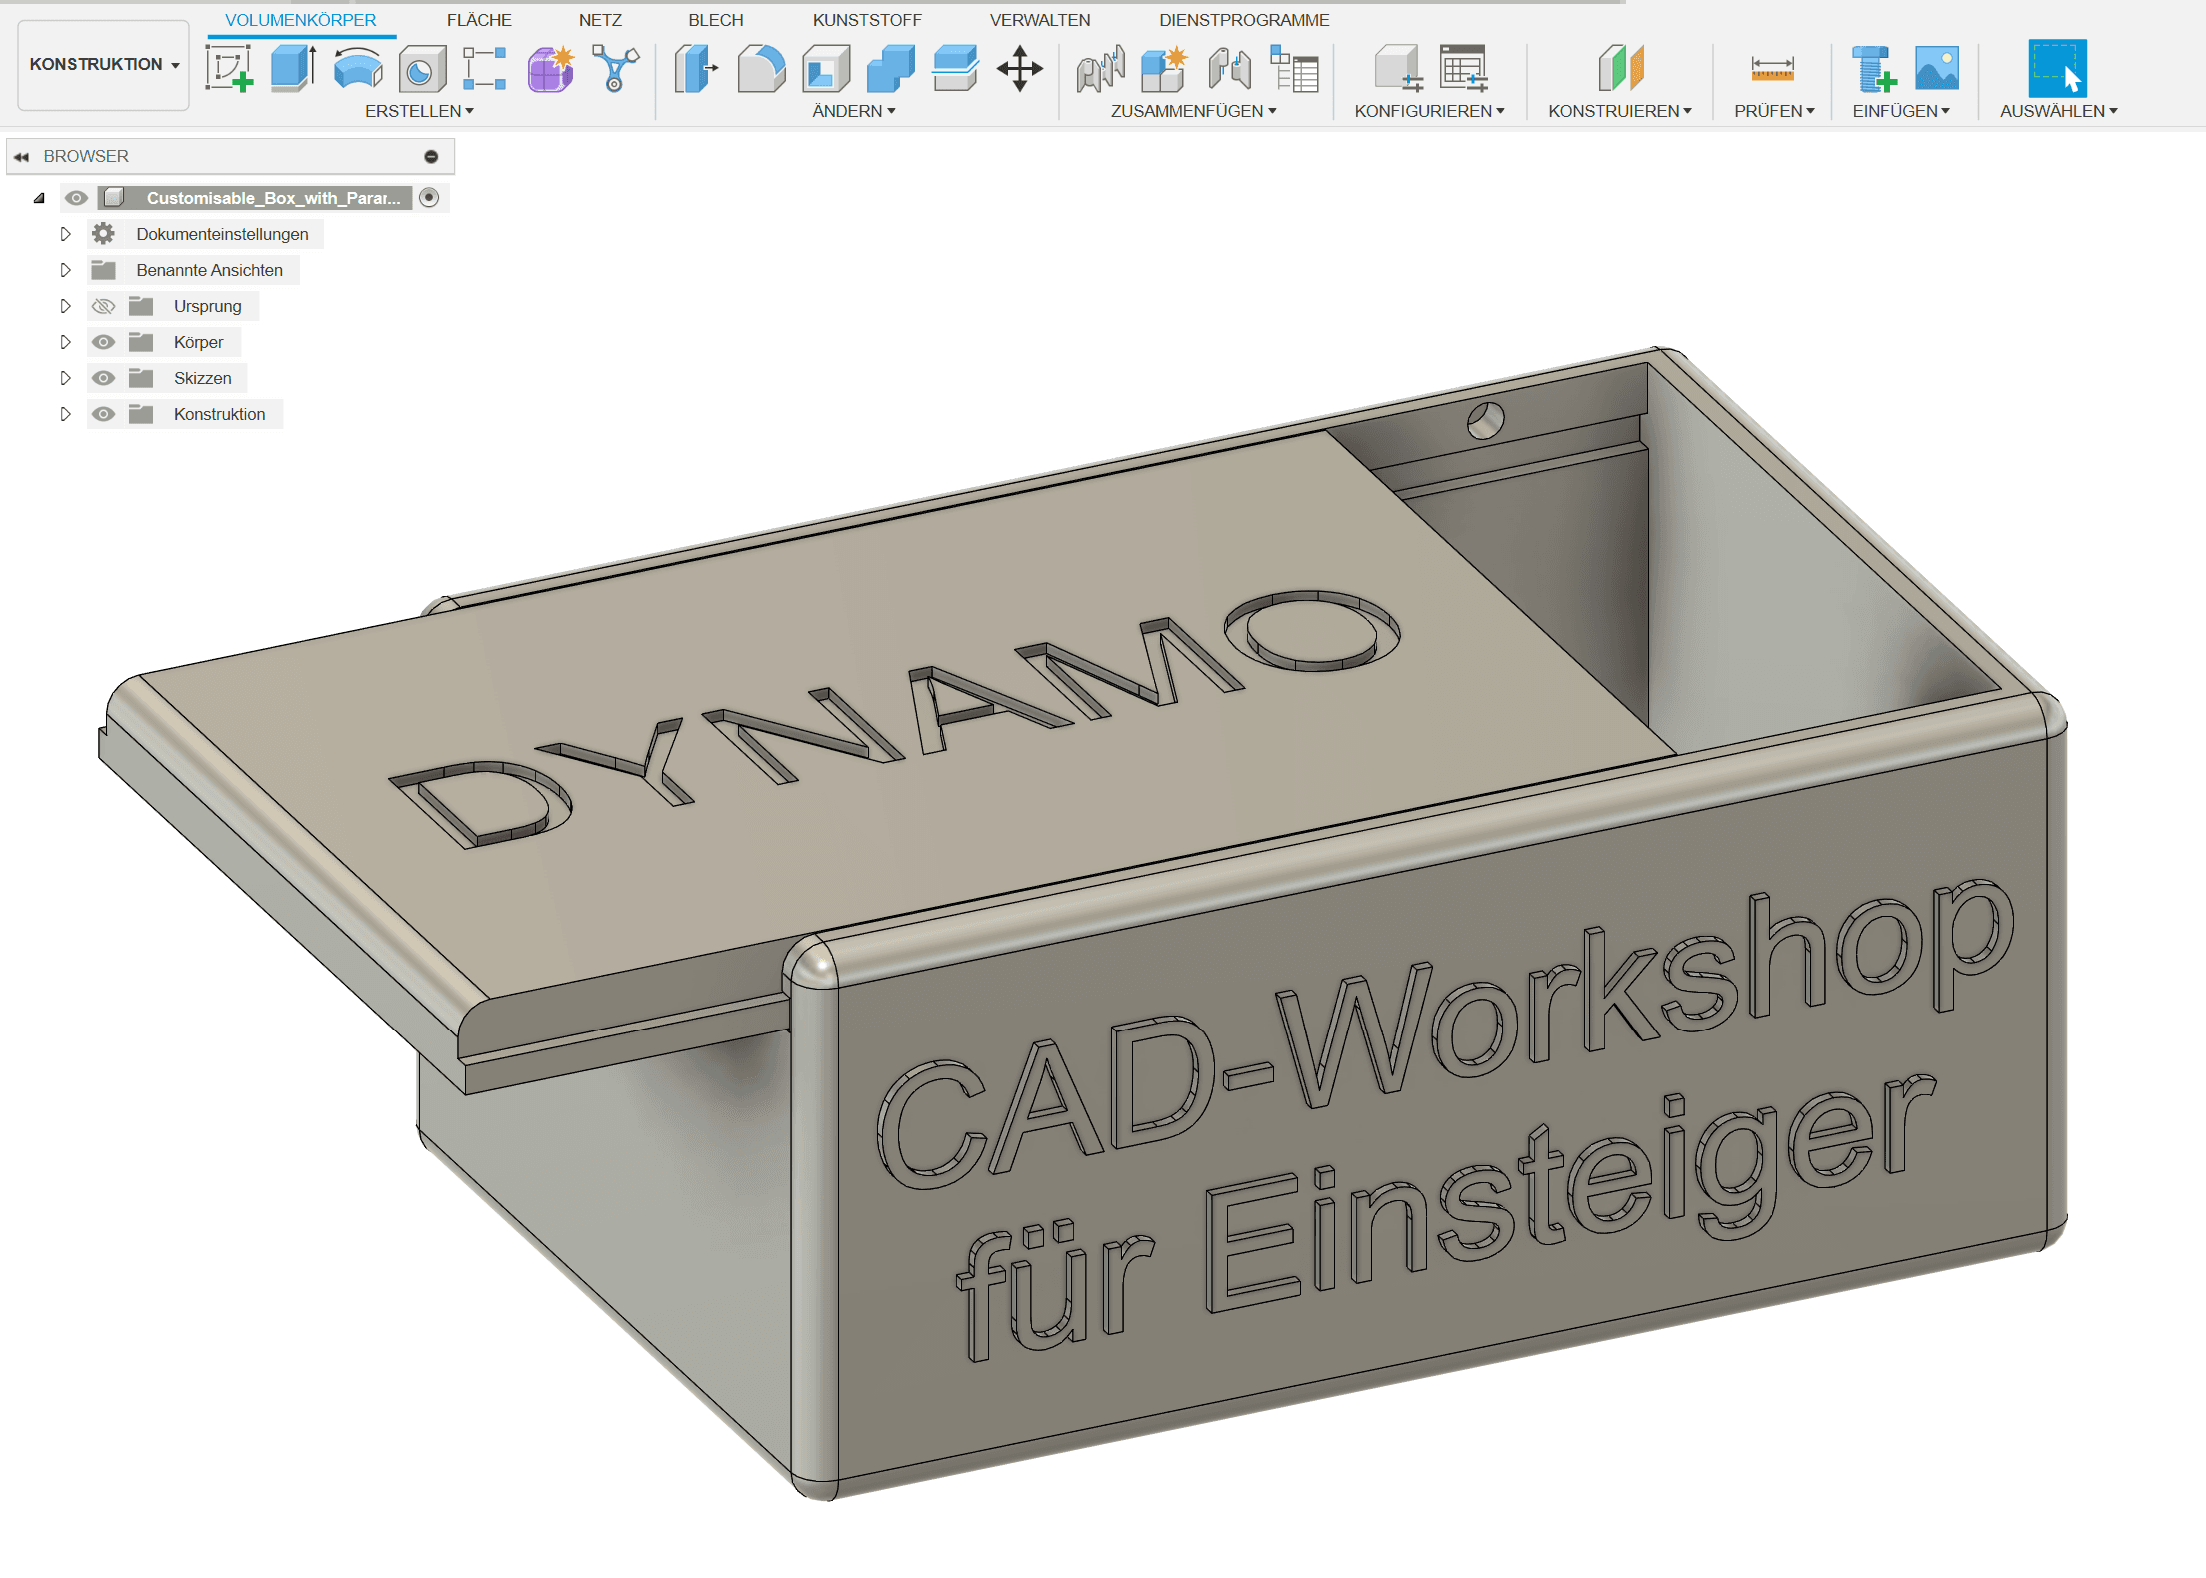Activate the Drücken/Ziehen tool under Ändern

(695, 70)
